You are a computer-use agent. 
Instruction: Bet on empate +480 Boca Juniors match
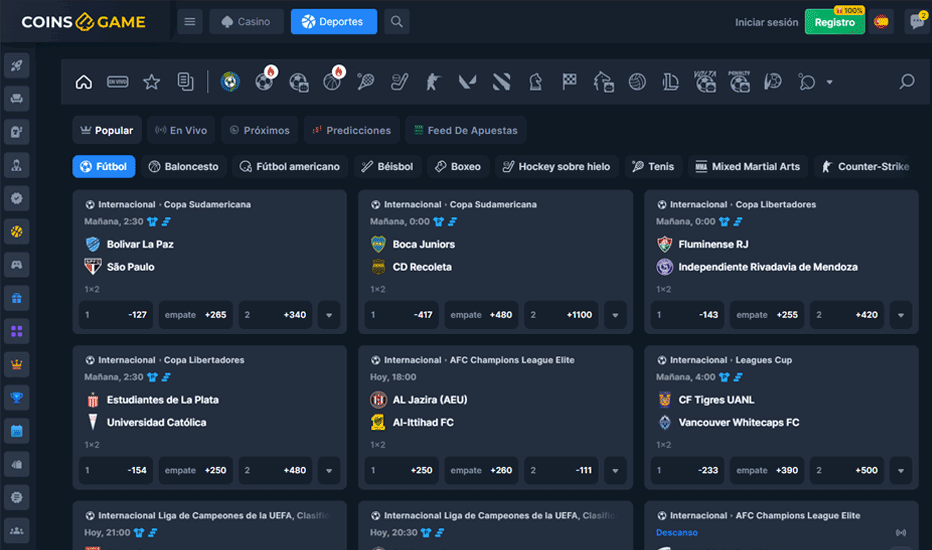click(481, 315)
